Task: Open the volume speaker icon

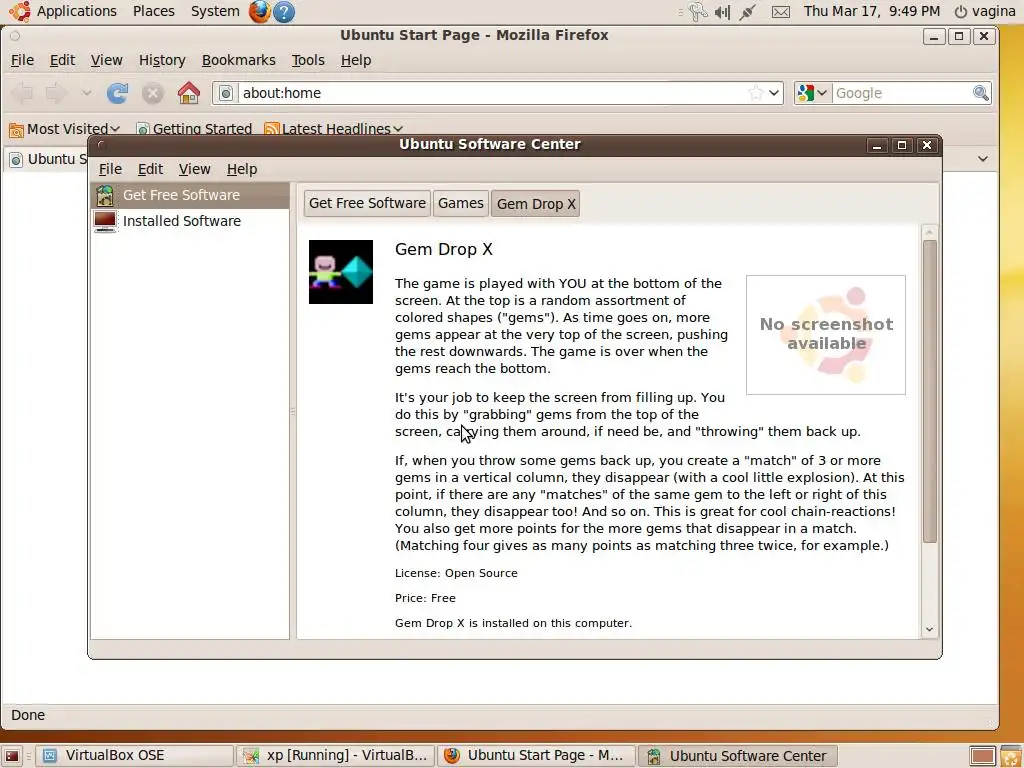Action: pyautogui.click(x=722, y=12)
